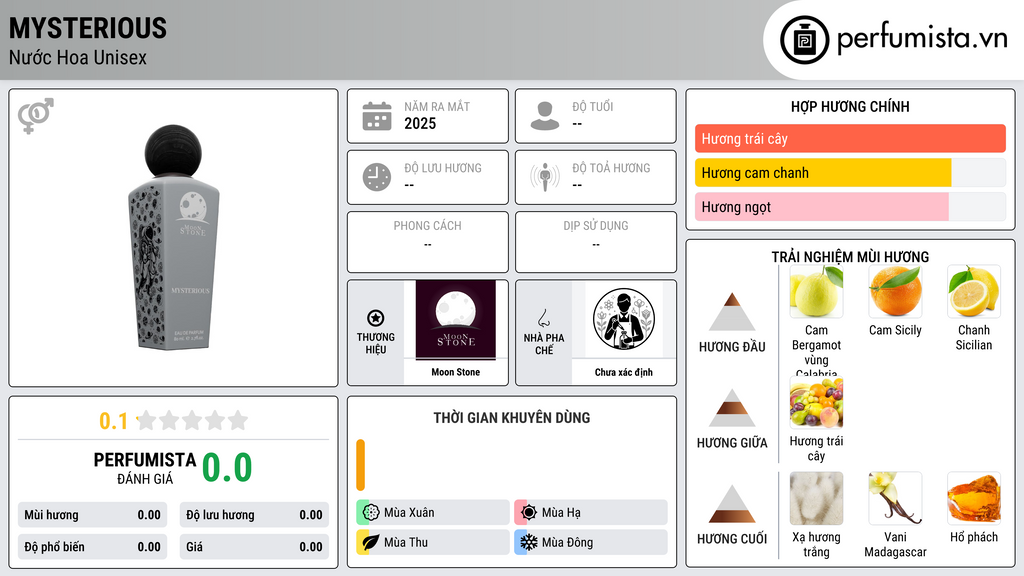1024x576 pixels.
Task: Select the Mùa Thu season label
Action: click(x=406, y=542)
